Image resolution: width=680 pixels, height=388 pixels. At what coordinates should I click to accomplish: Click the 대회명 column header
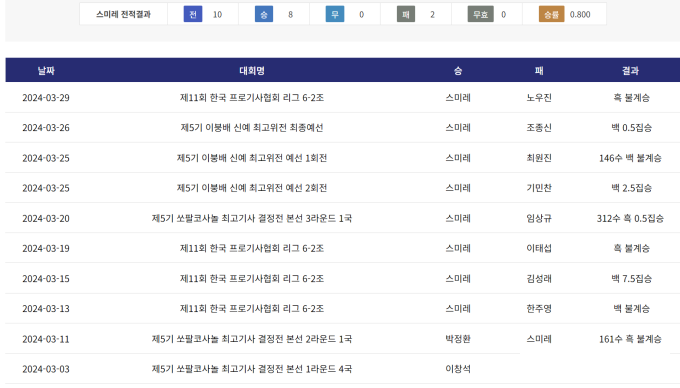252,70
